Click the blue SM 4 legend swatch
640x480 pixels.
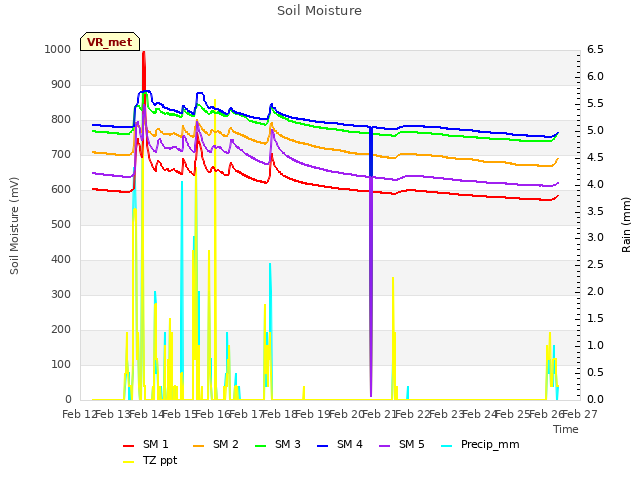click(323, 446)
